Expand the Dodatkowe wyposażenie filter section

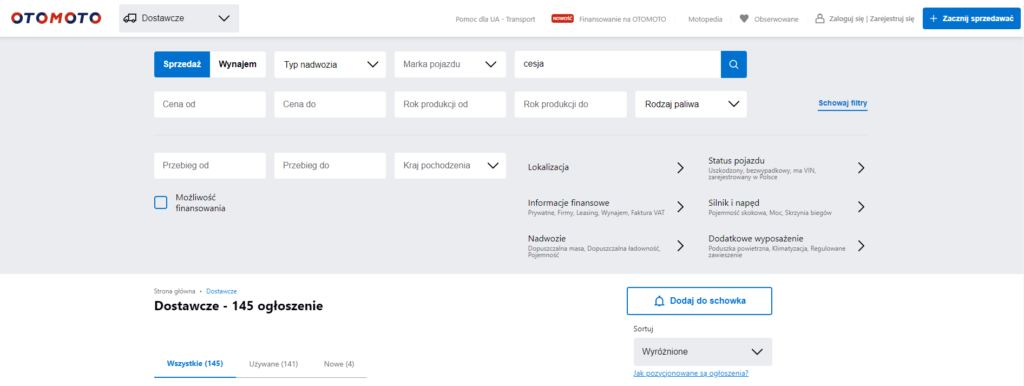(x=786, y=246)
